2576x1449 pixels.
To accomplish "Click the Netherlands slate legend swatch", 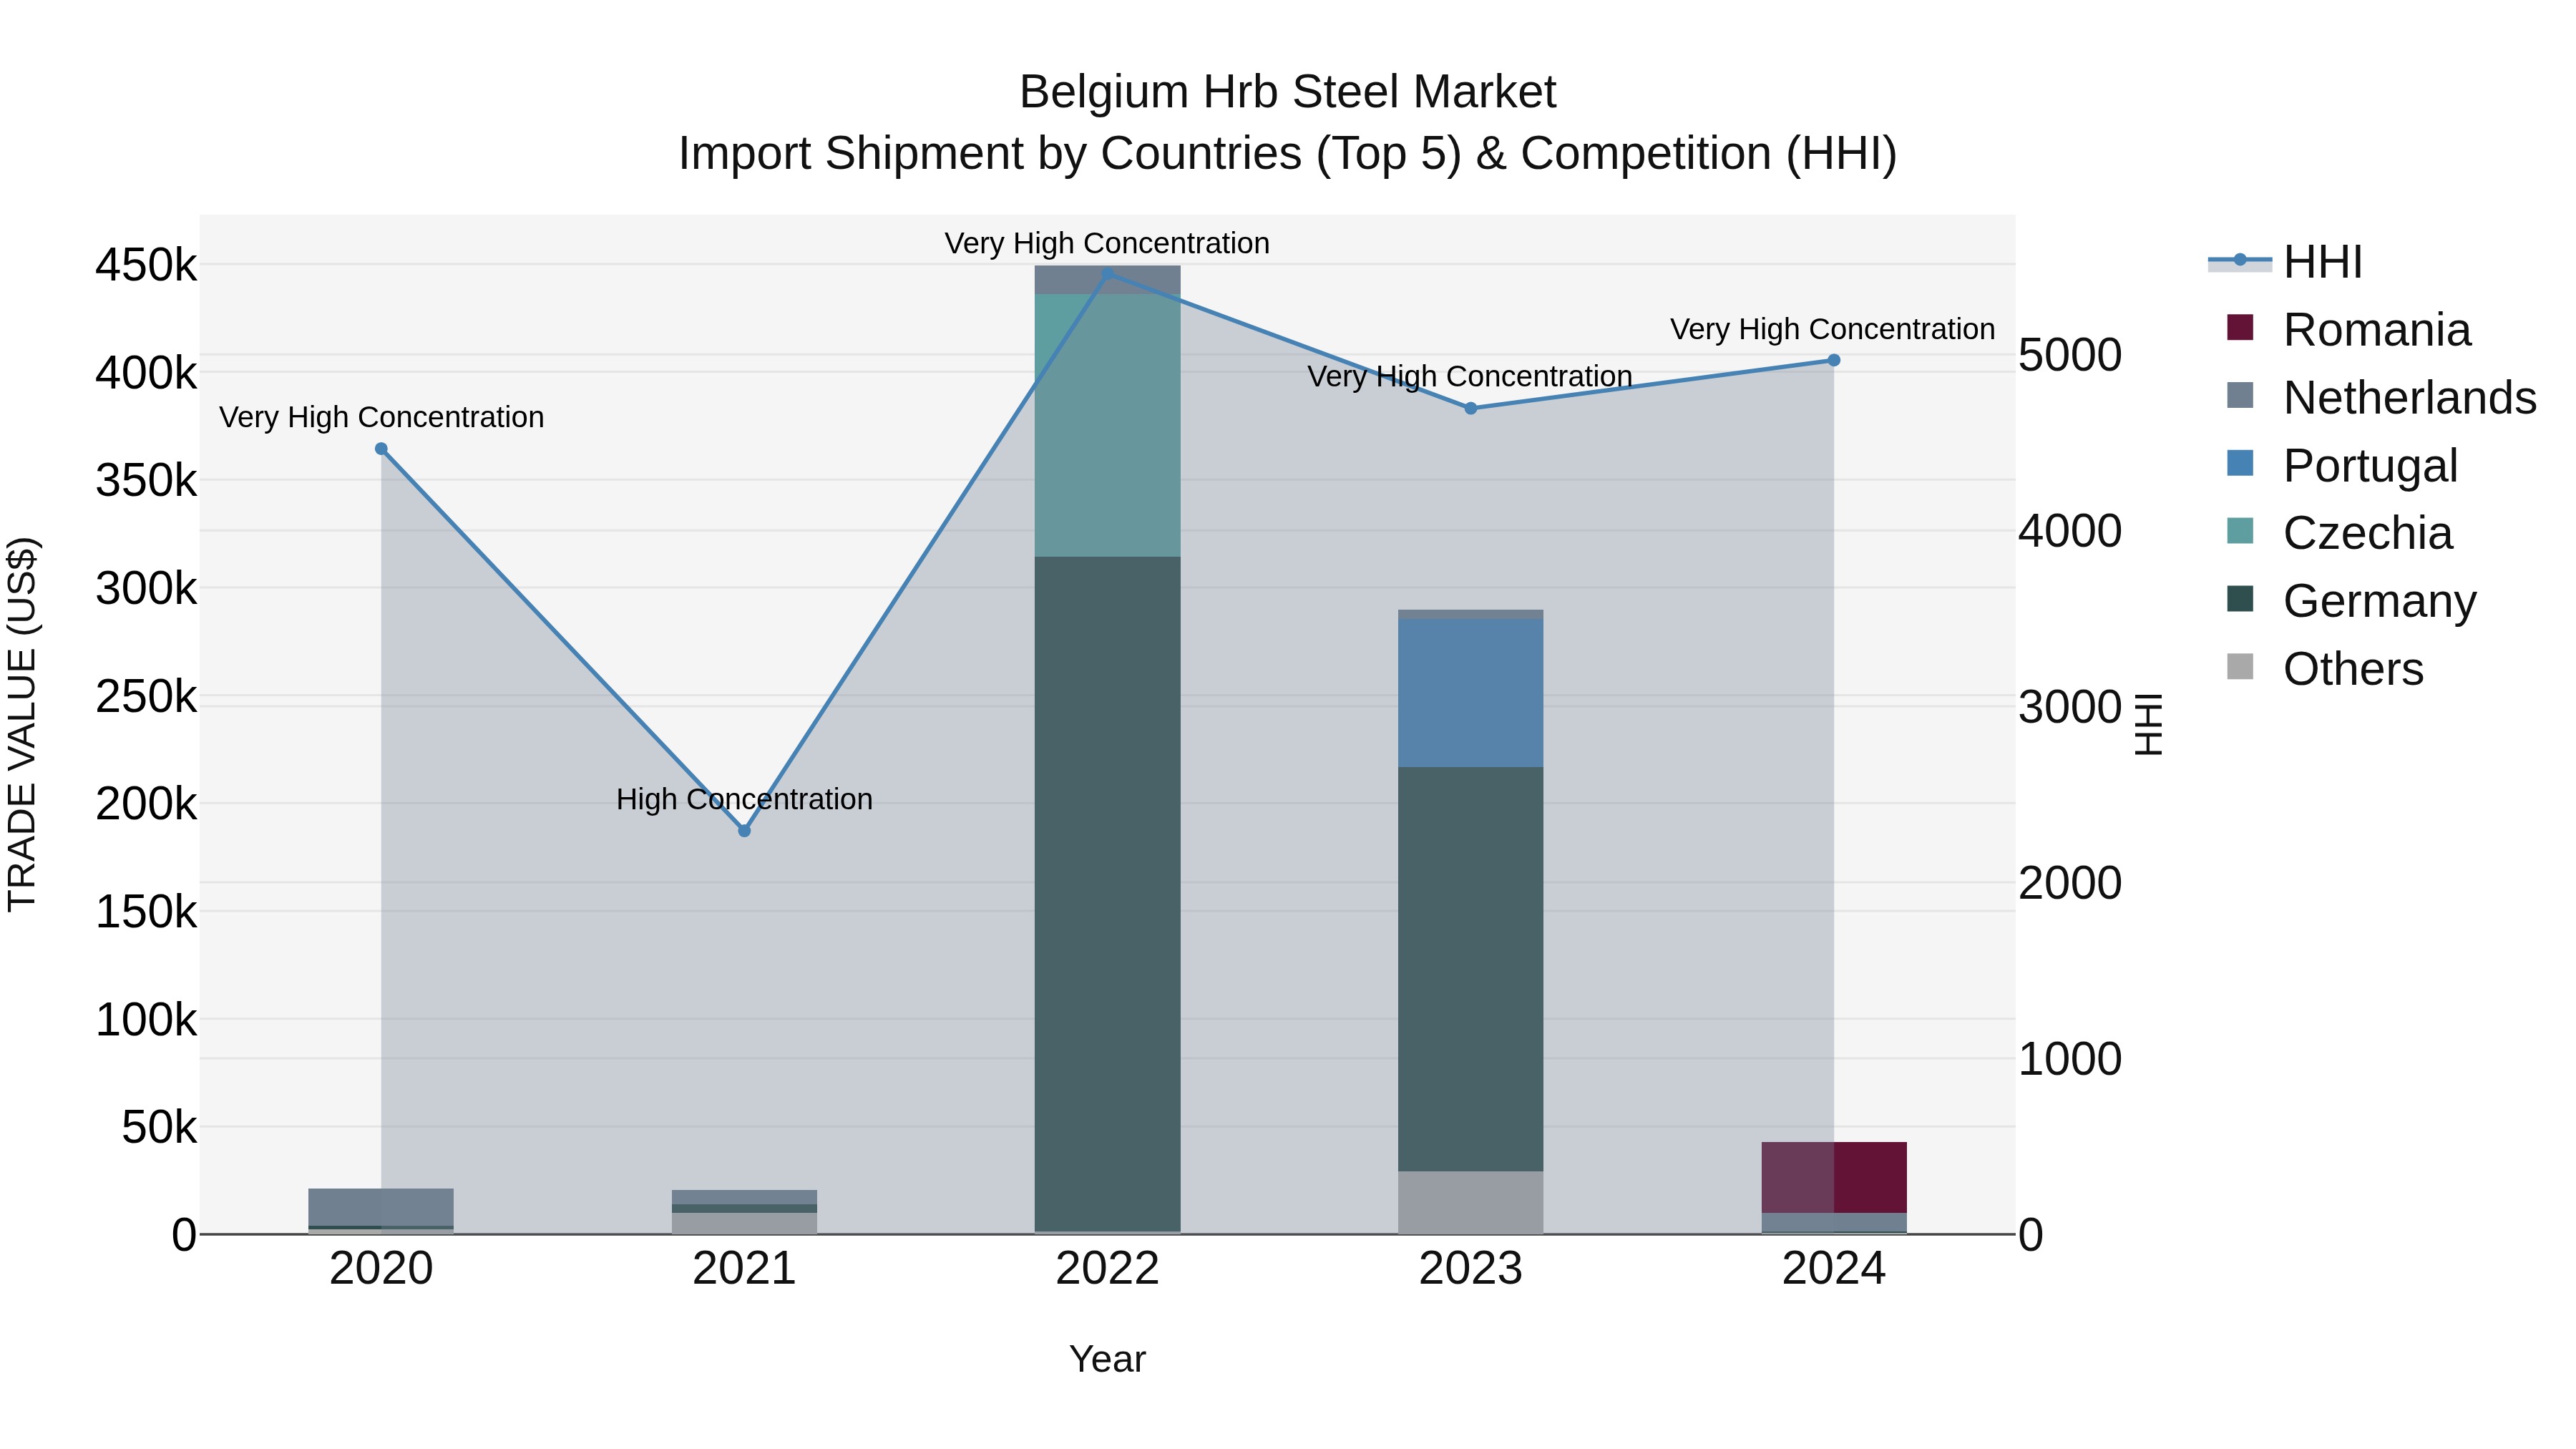I will (2240, 395).
